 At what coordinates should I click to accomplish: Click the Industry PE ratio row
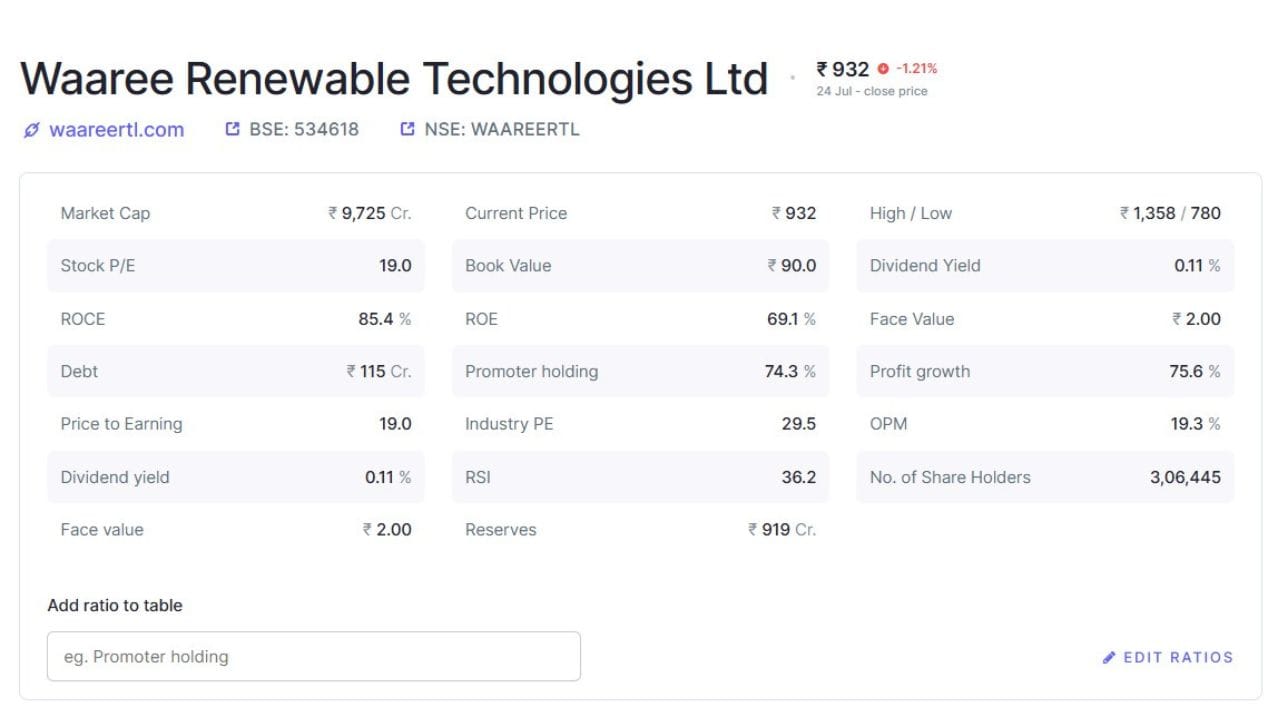coord(640,424)
